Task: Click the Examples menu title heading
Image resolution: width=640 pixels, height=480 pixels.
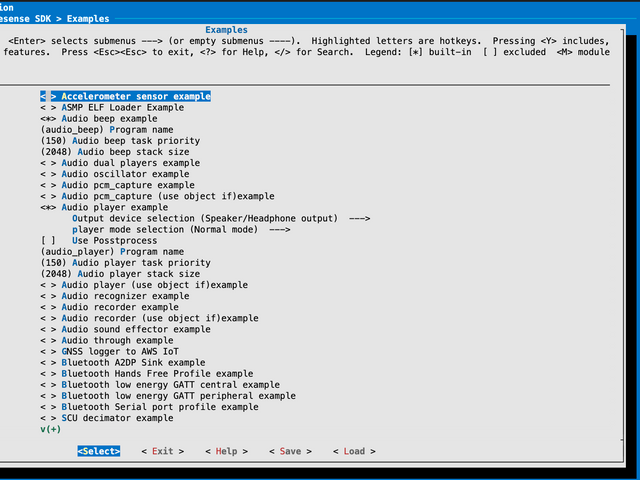Action: point(227,30)
